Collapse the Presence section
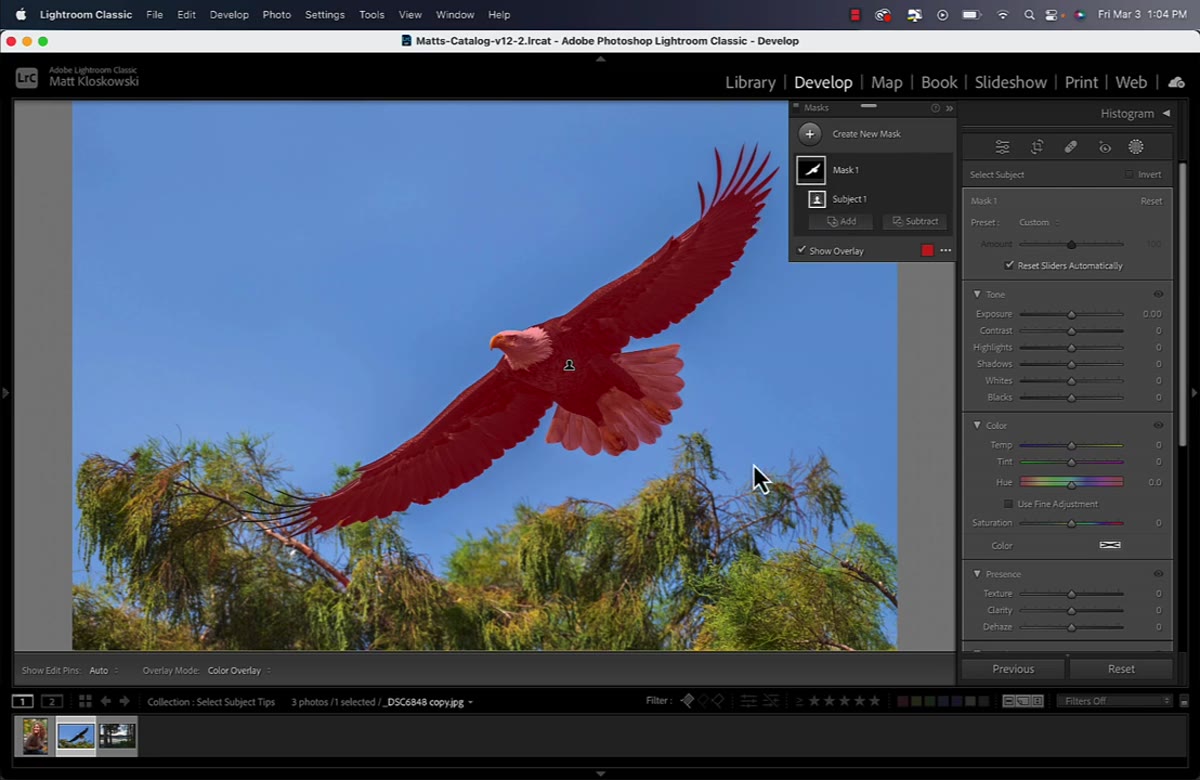Image resolution: width=1200 pixels, height=780 pixels. 977,574
